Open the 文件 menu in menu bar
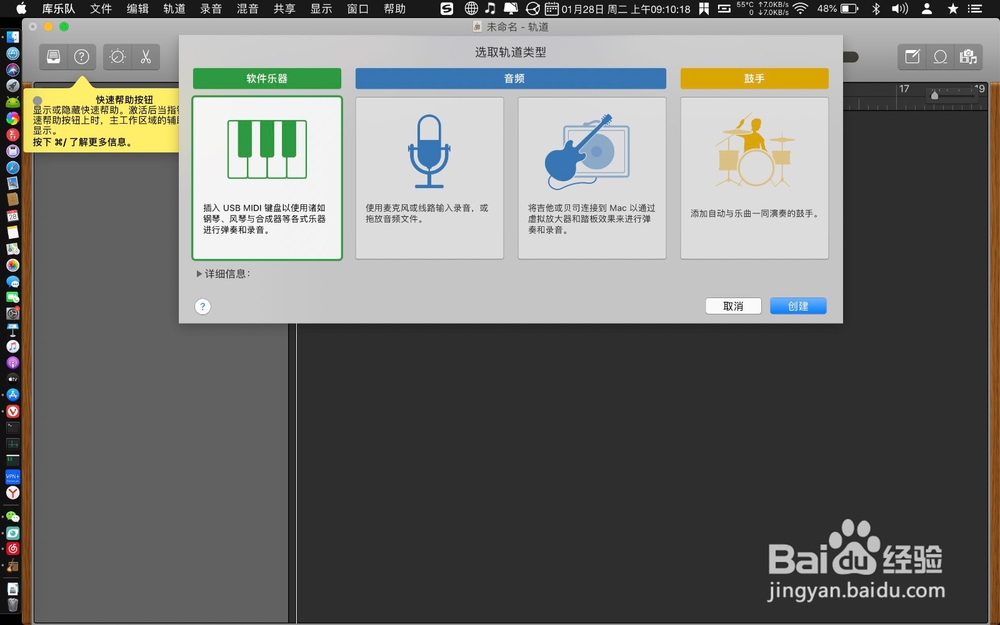Screen dimensions: 1000x625 pyautogui.click(x=100, y=9)
